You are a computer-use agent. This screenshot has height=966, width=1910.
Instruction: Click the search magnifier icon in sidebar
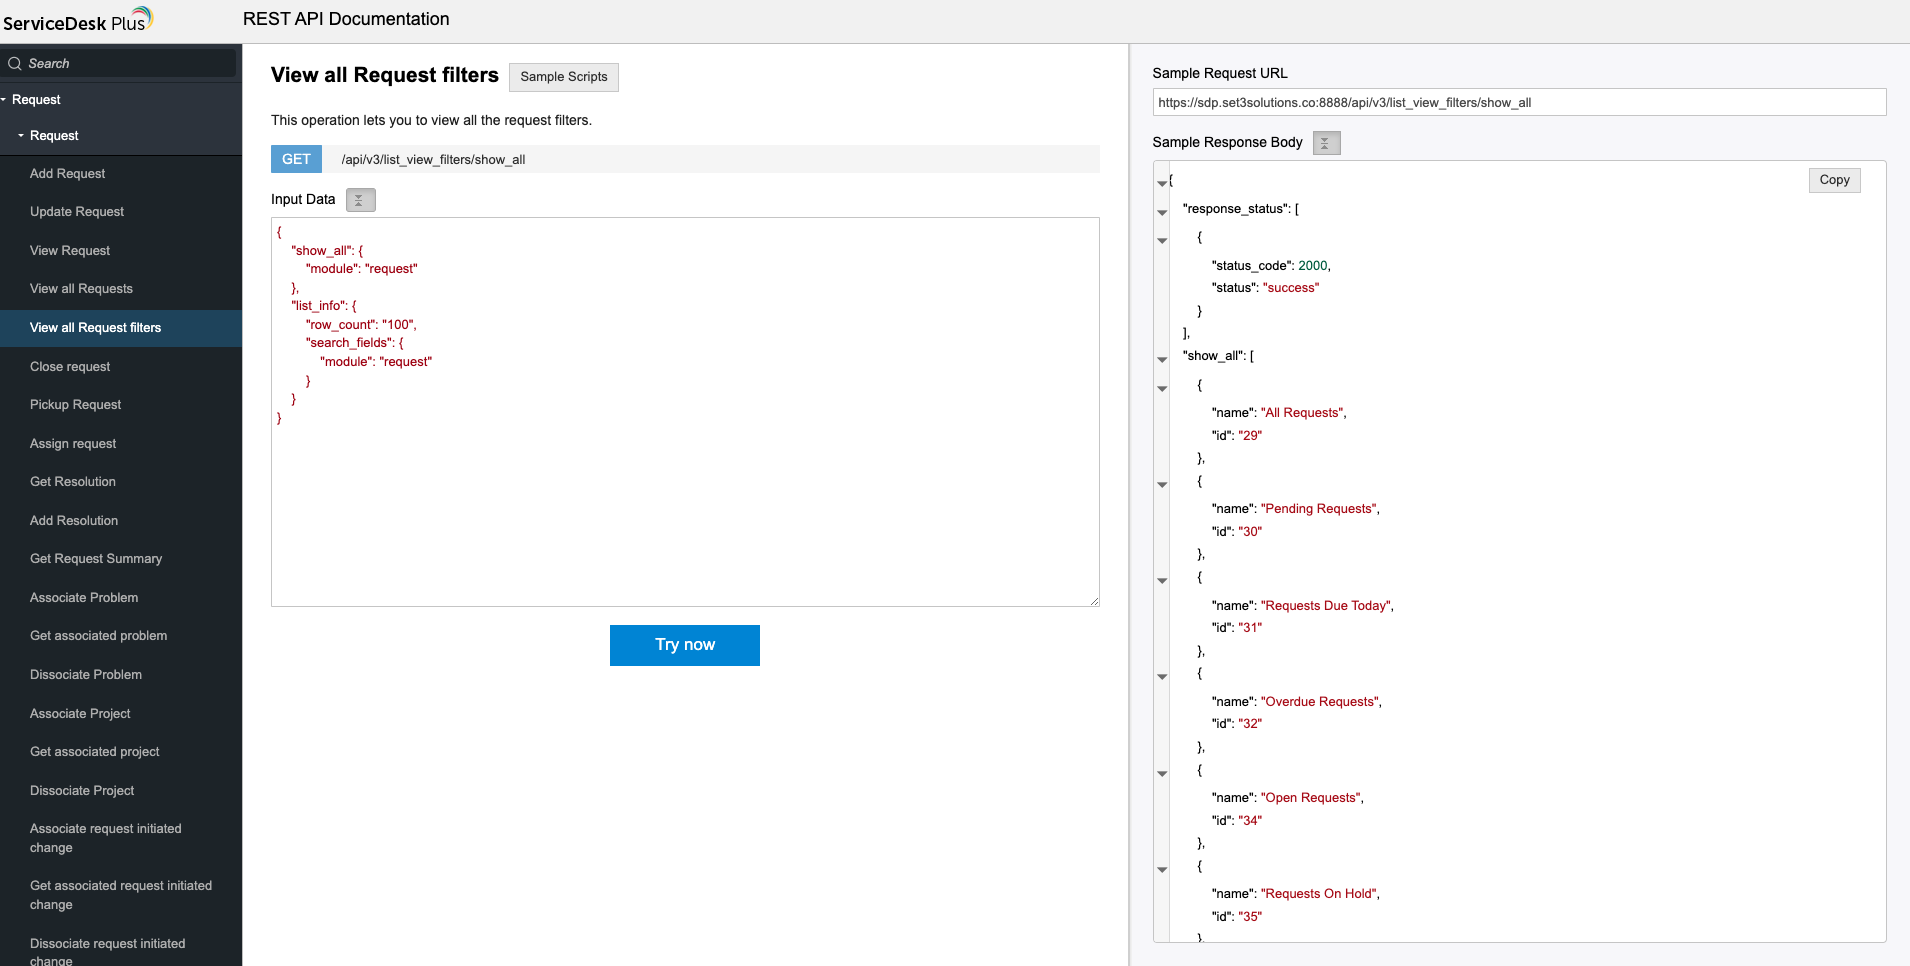(14, 63)
